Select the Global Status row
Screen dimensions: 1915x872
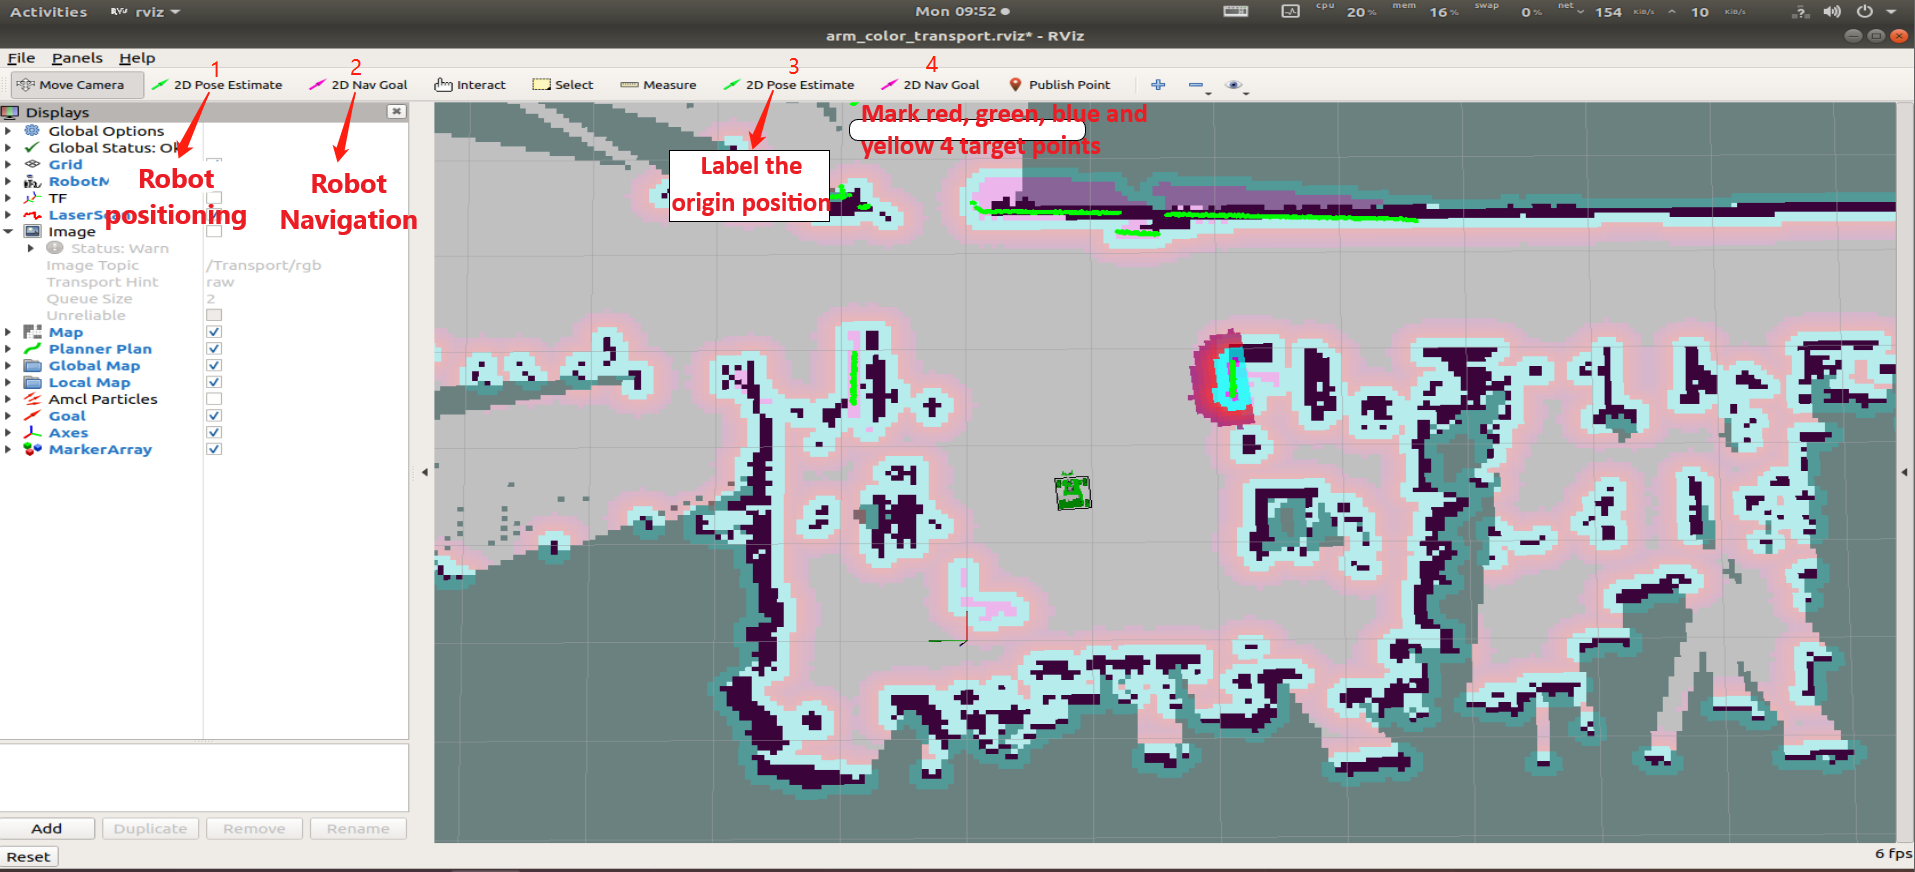pyautogui.click(x=204, y=148)
